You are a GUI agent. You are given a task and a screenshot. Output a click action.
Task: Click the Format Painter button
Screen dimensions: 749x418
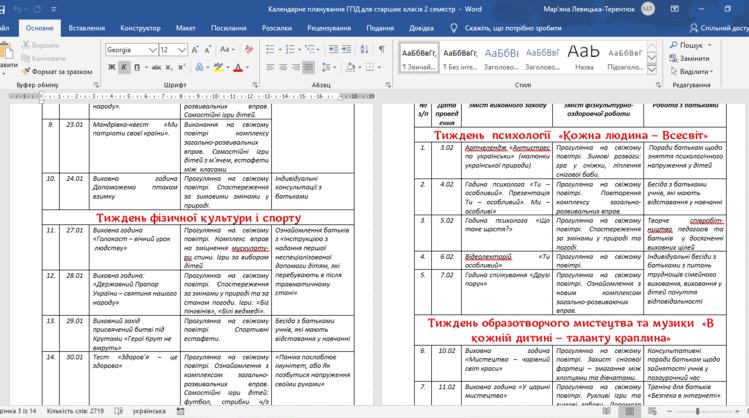tap(57, 72)
